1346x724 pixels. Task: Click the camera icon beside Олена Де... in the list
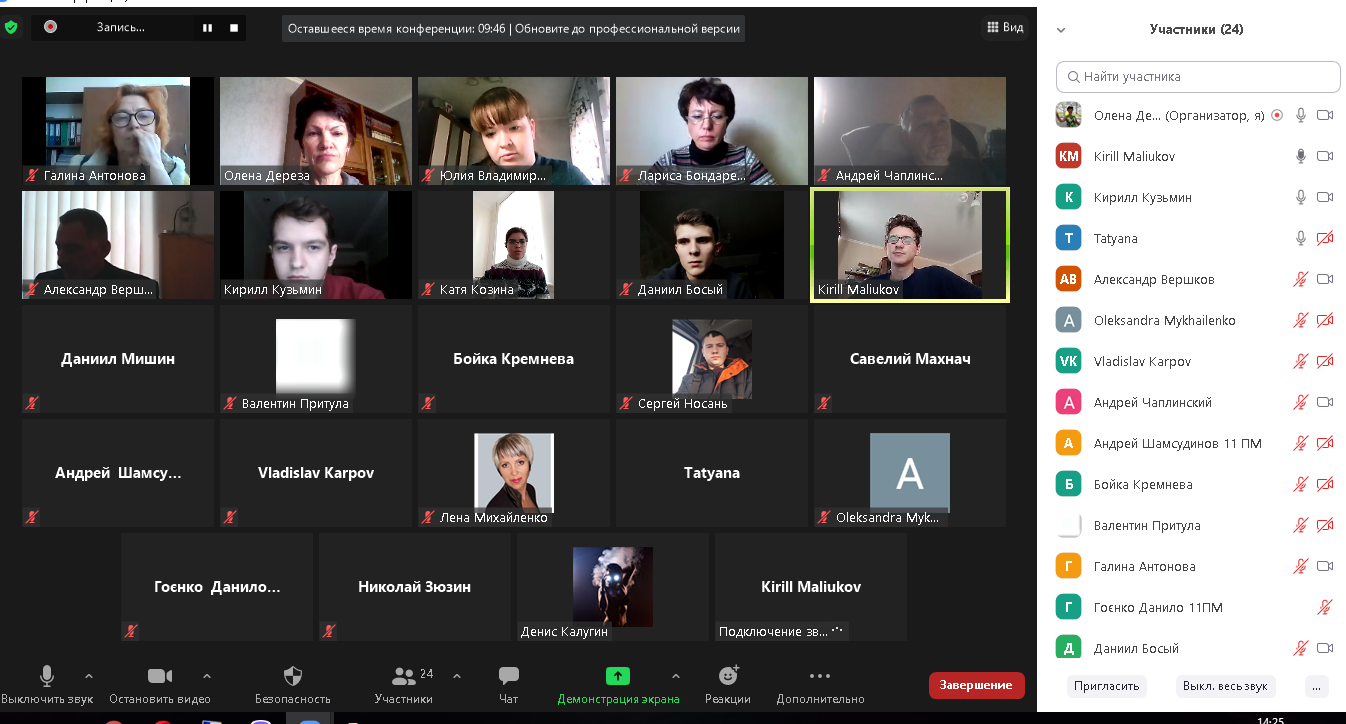1325,116
